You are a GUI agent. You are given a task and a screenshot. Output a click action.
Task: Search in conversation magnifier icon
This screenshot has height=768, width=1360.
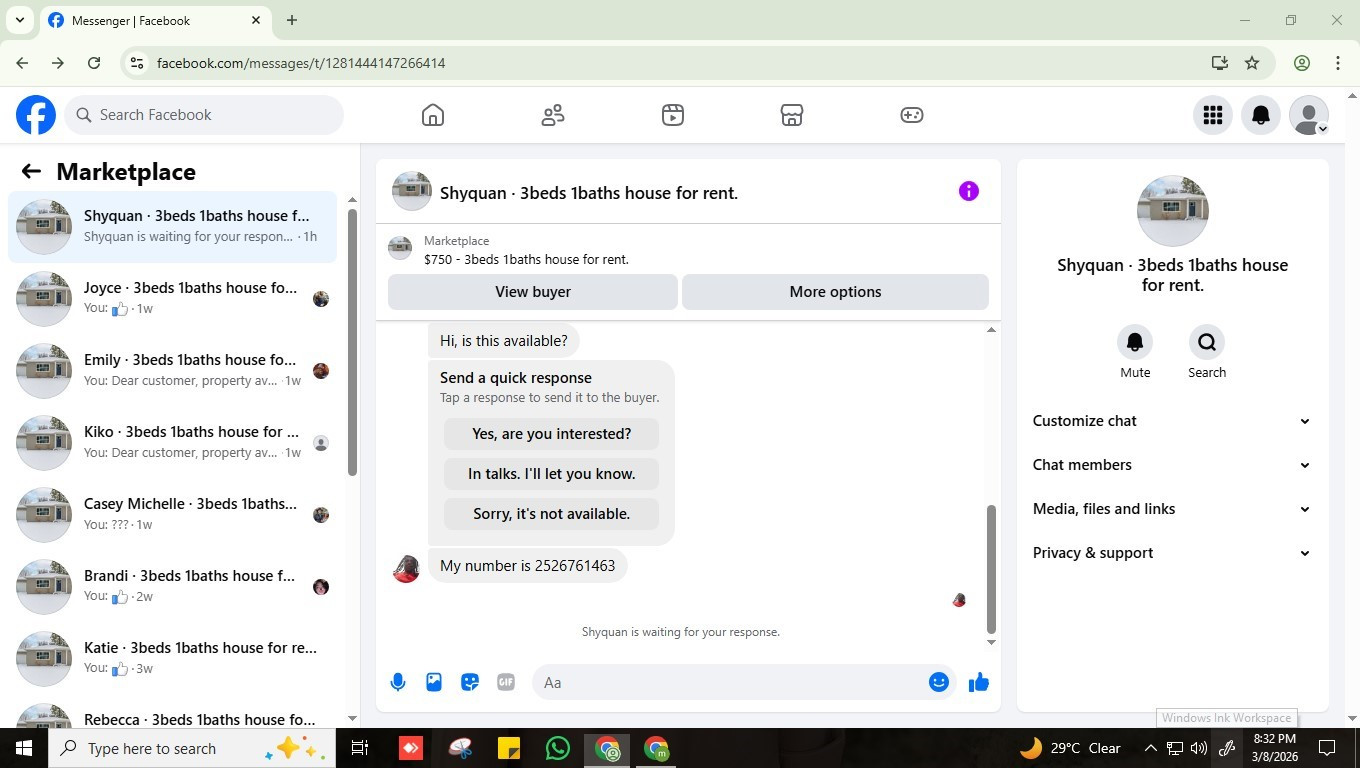pyautogui.click(x=1207, y=342)
